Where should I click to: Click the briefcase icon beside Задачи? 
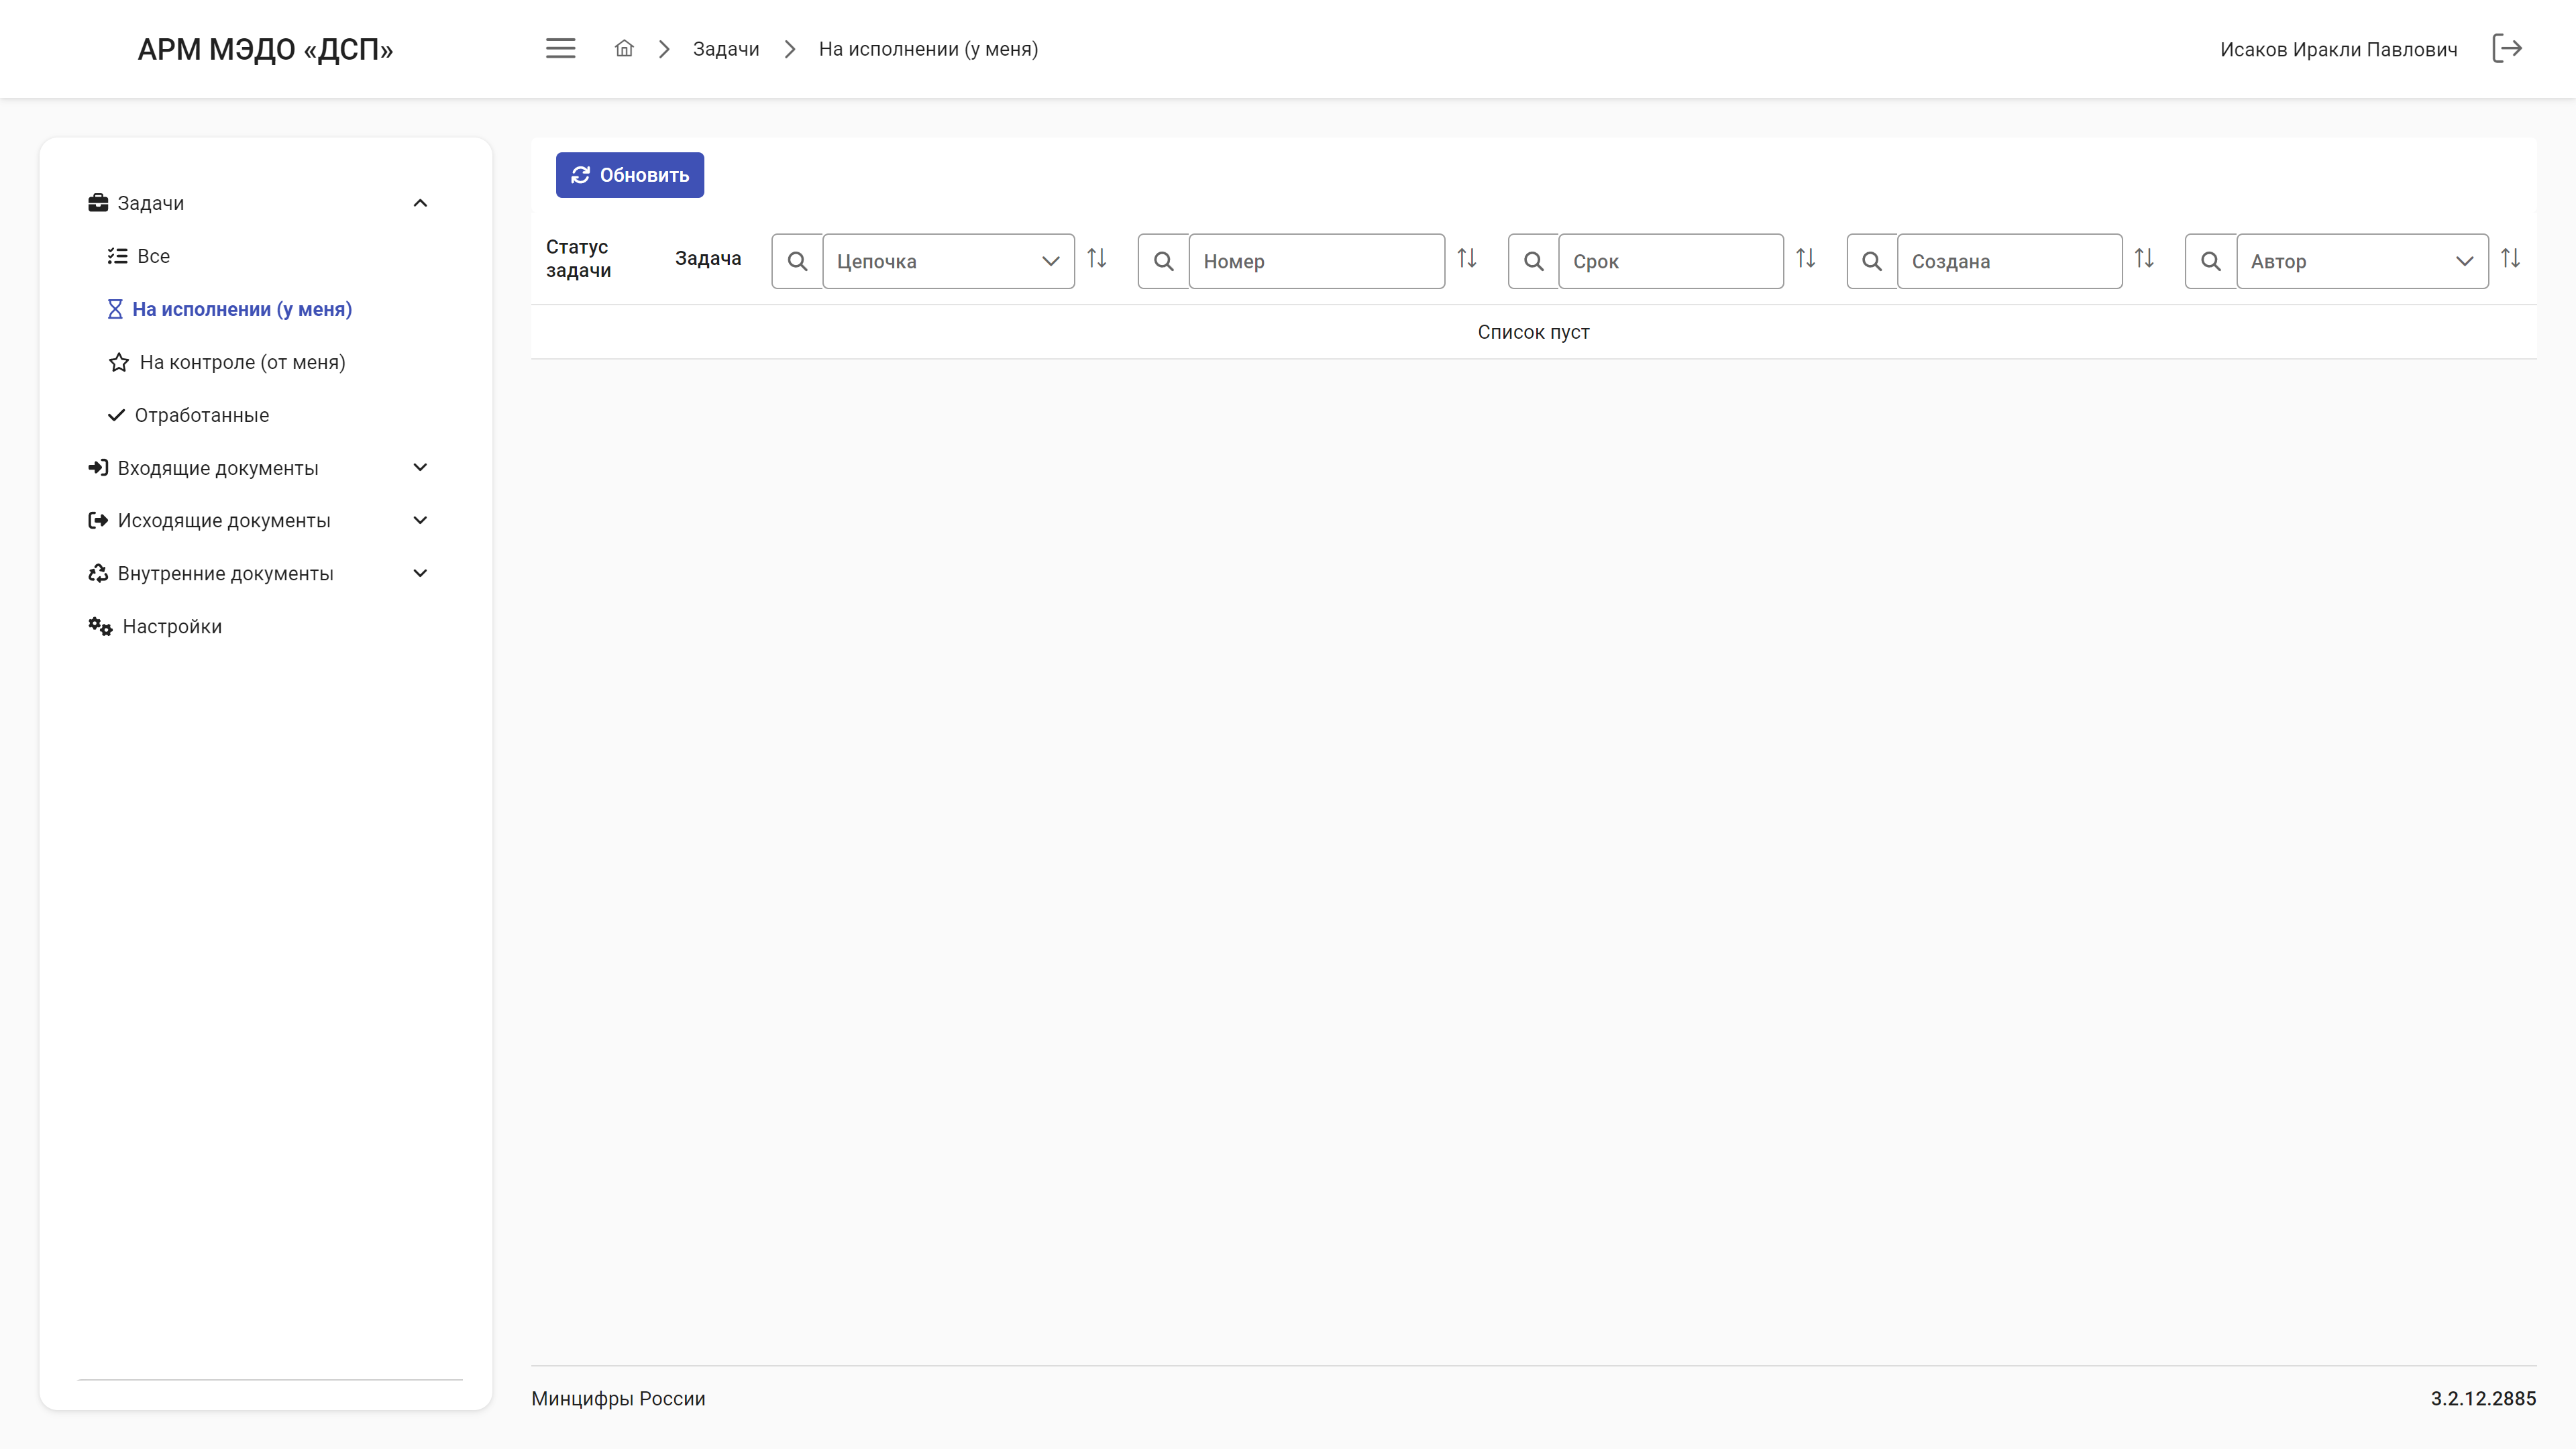(x=98, y=203)
